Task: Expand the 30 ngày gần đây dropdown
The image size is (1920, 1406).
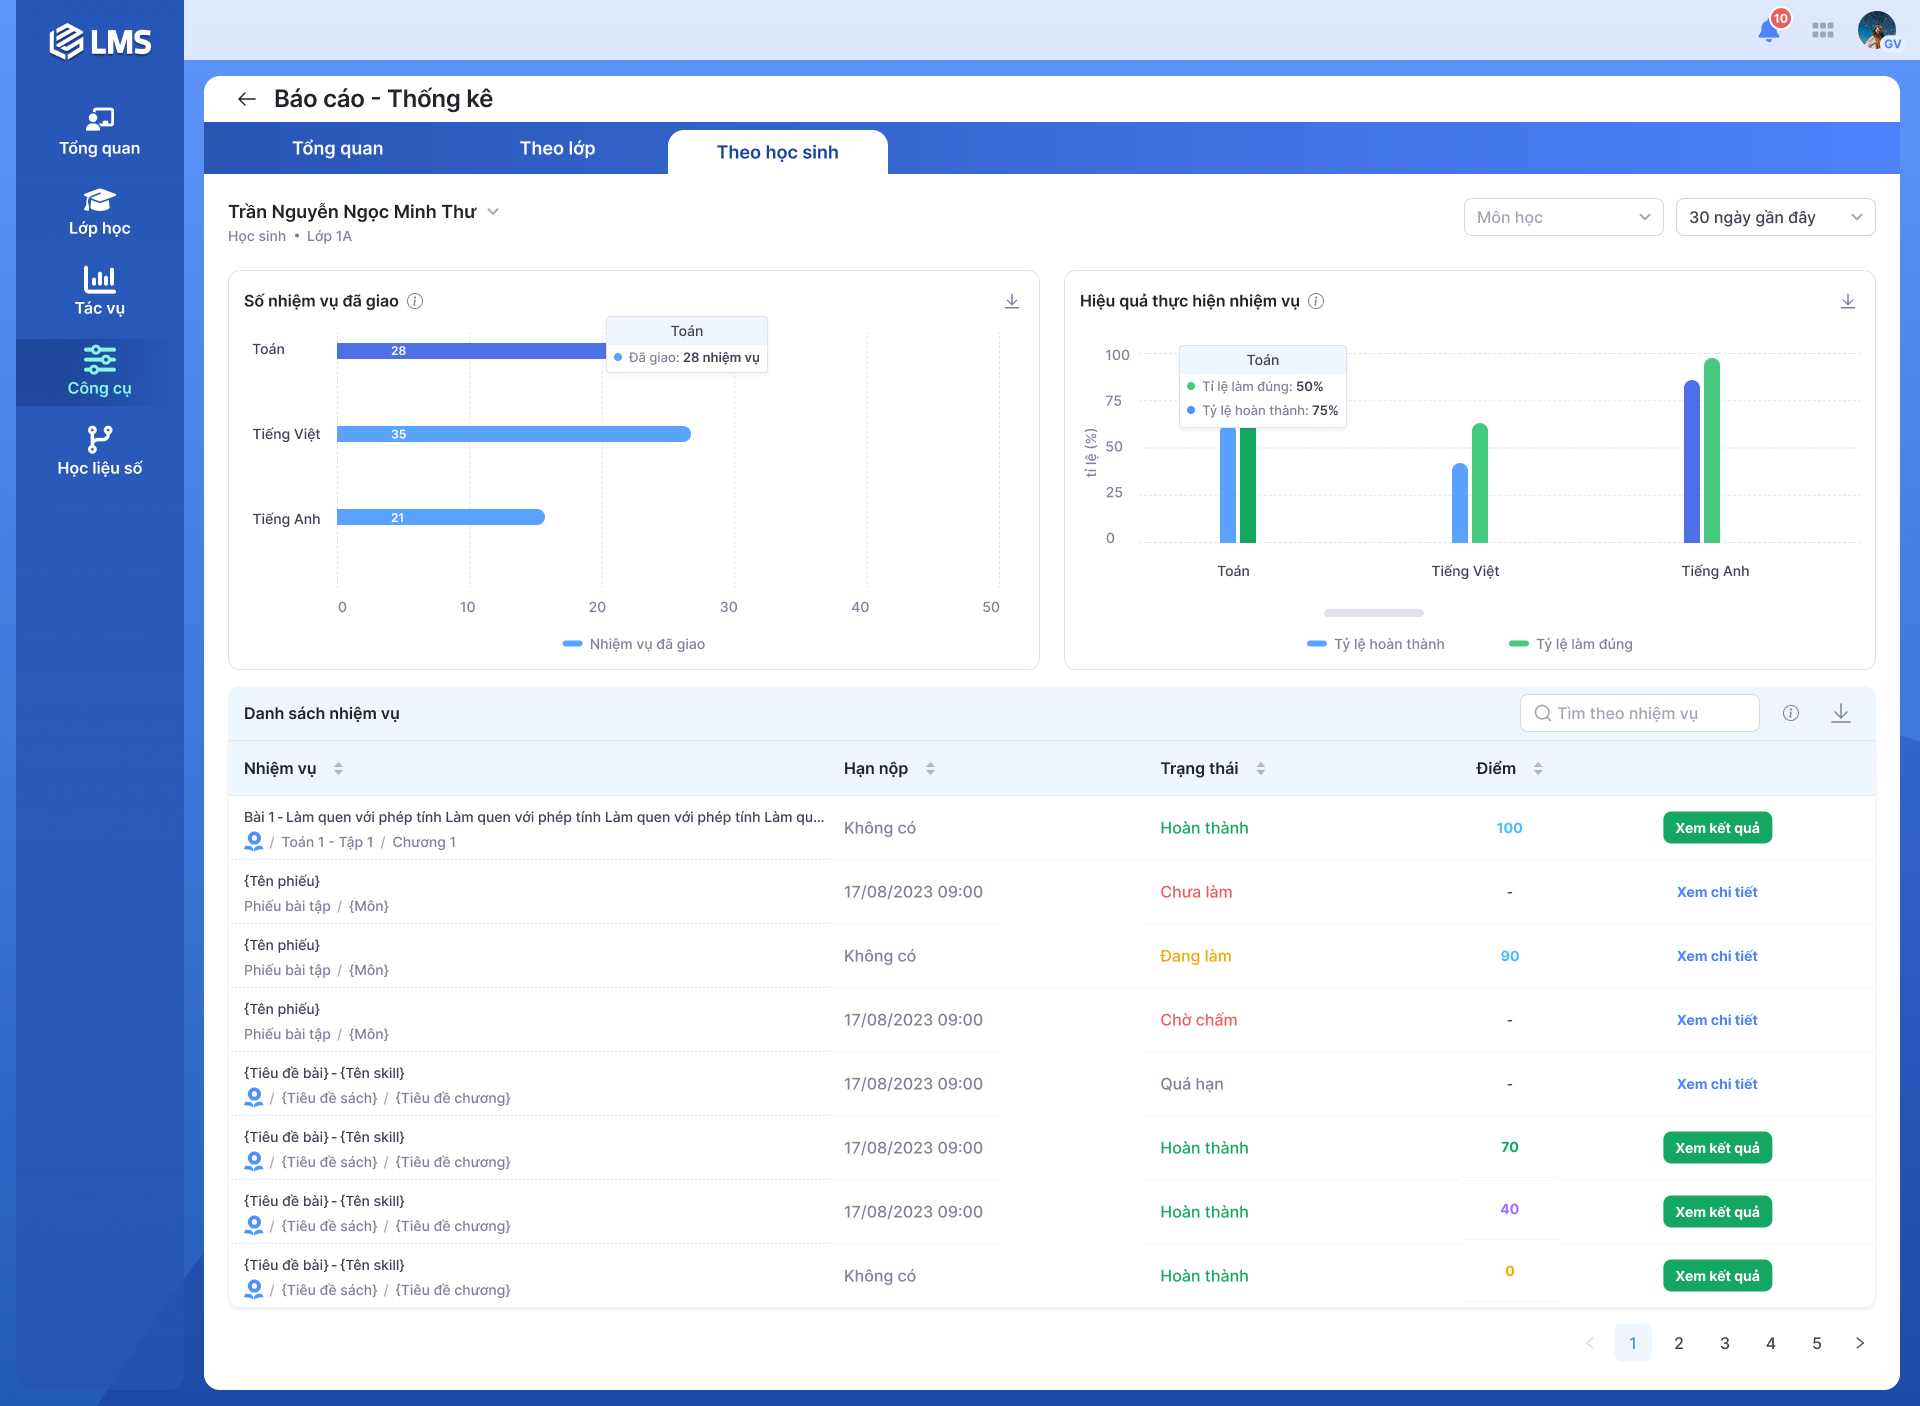Action: pyautogui.click(x=1774, y=217)
